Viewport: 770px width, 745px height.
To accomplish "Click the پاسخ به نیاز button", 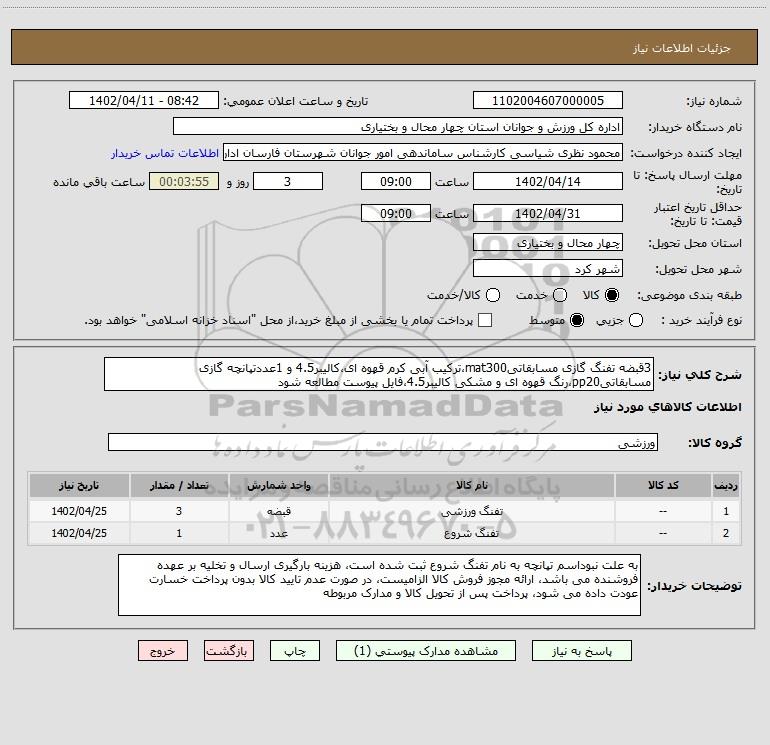I will tap(581, 651).
